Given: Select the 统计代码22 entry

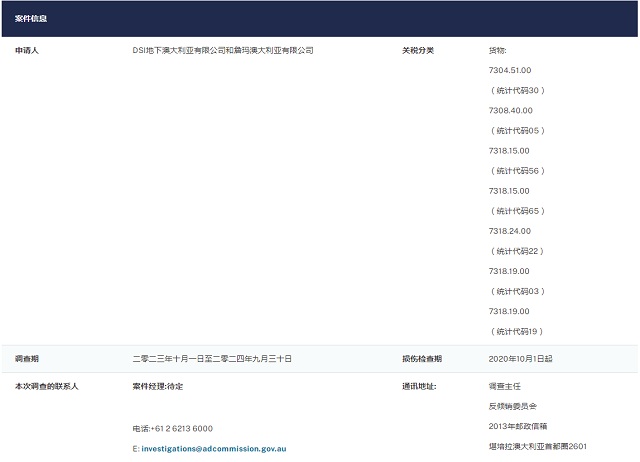Looking at the screenshot, I should pyautogui.click(x=517, y=251).
